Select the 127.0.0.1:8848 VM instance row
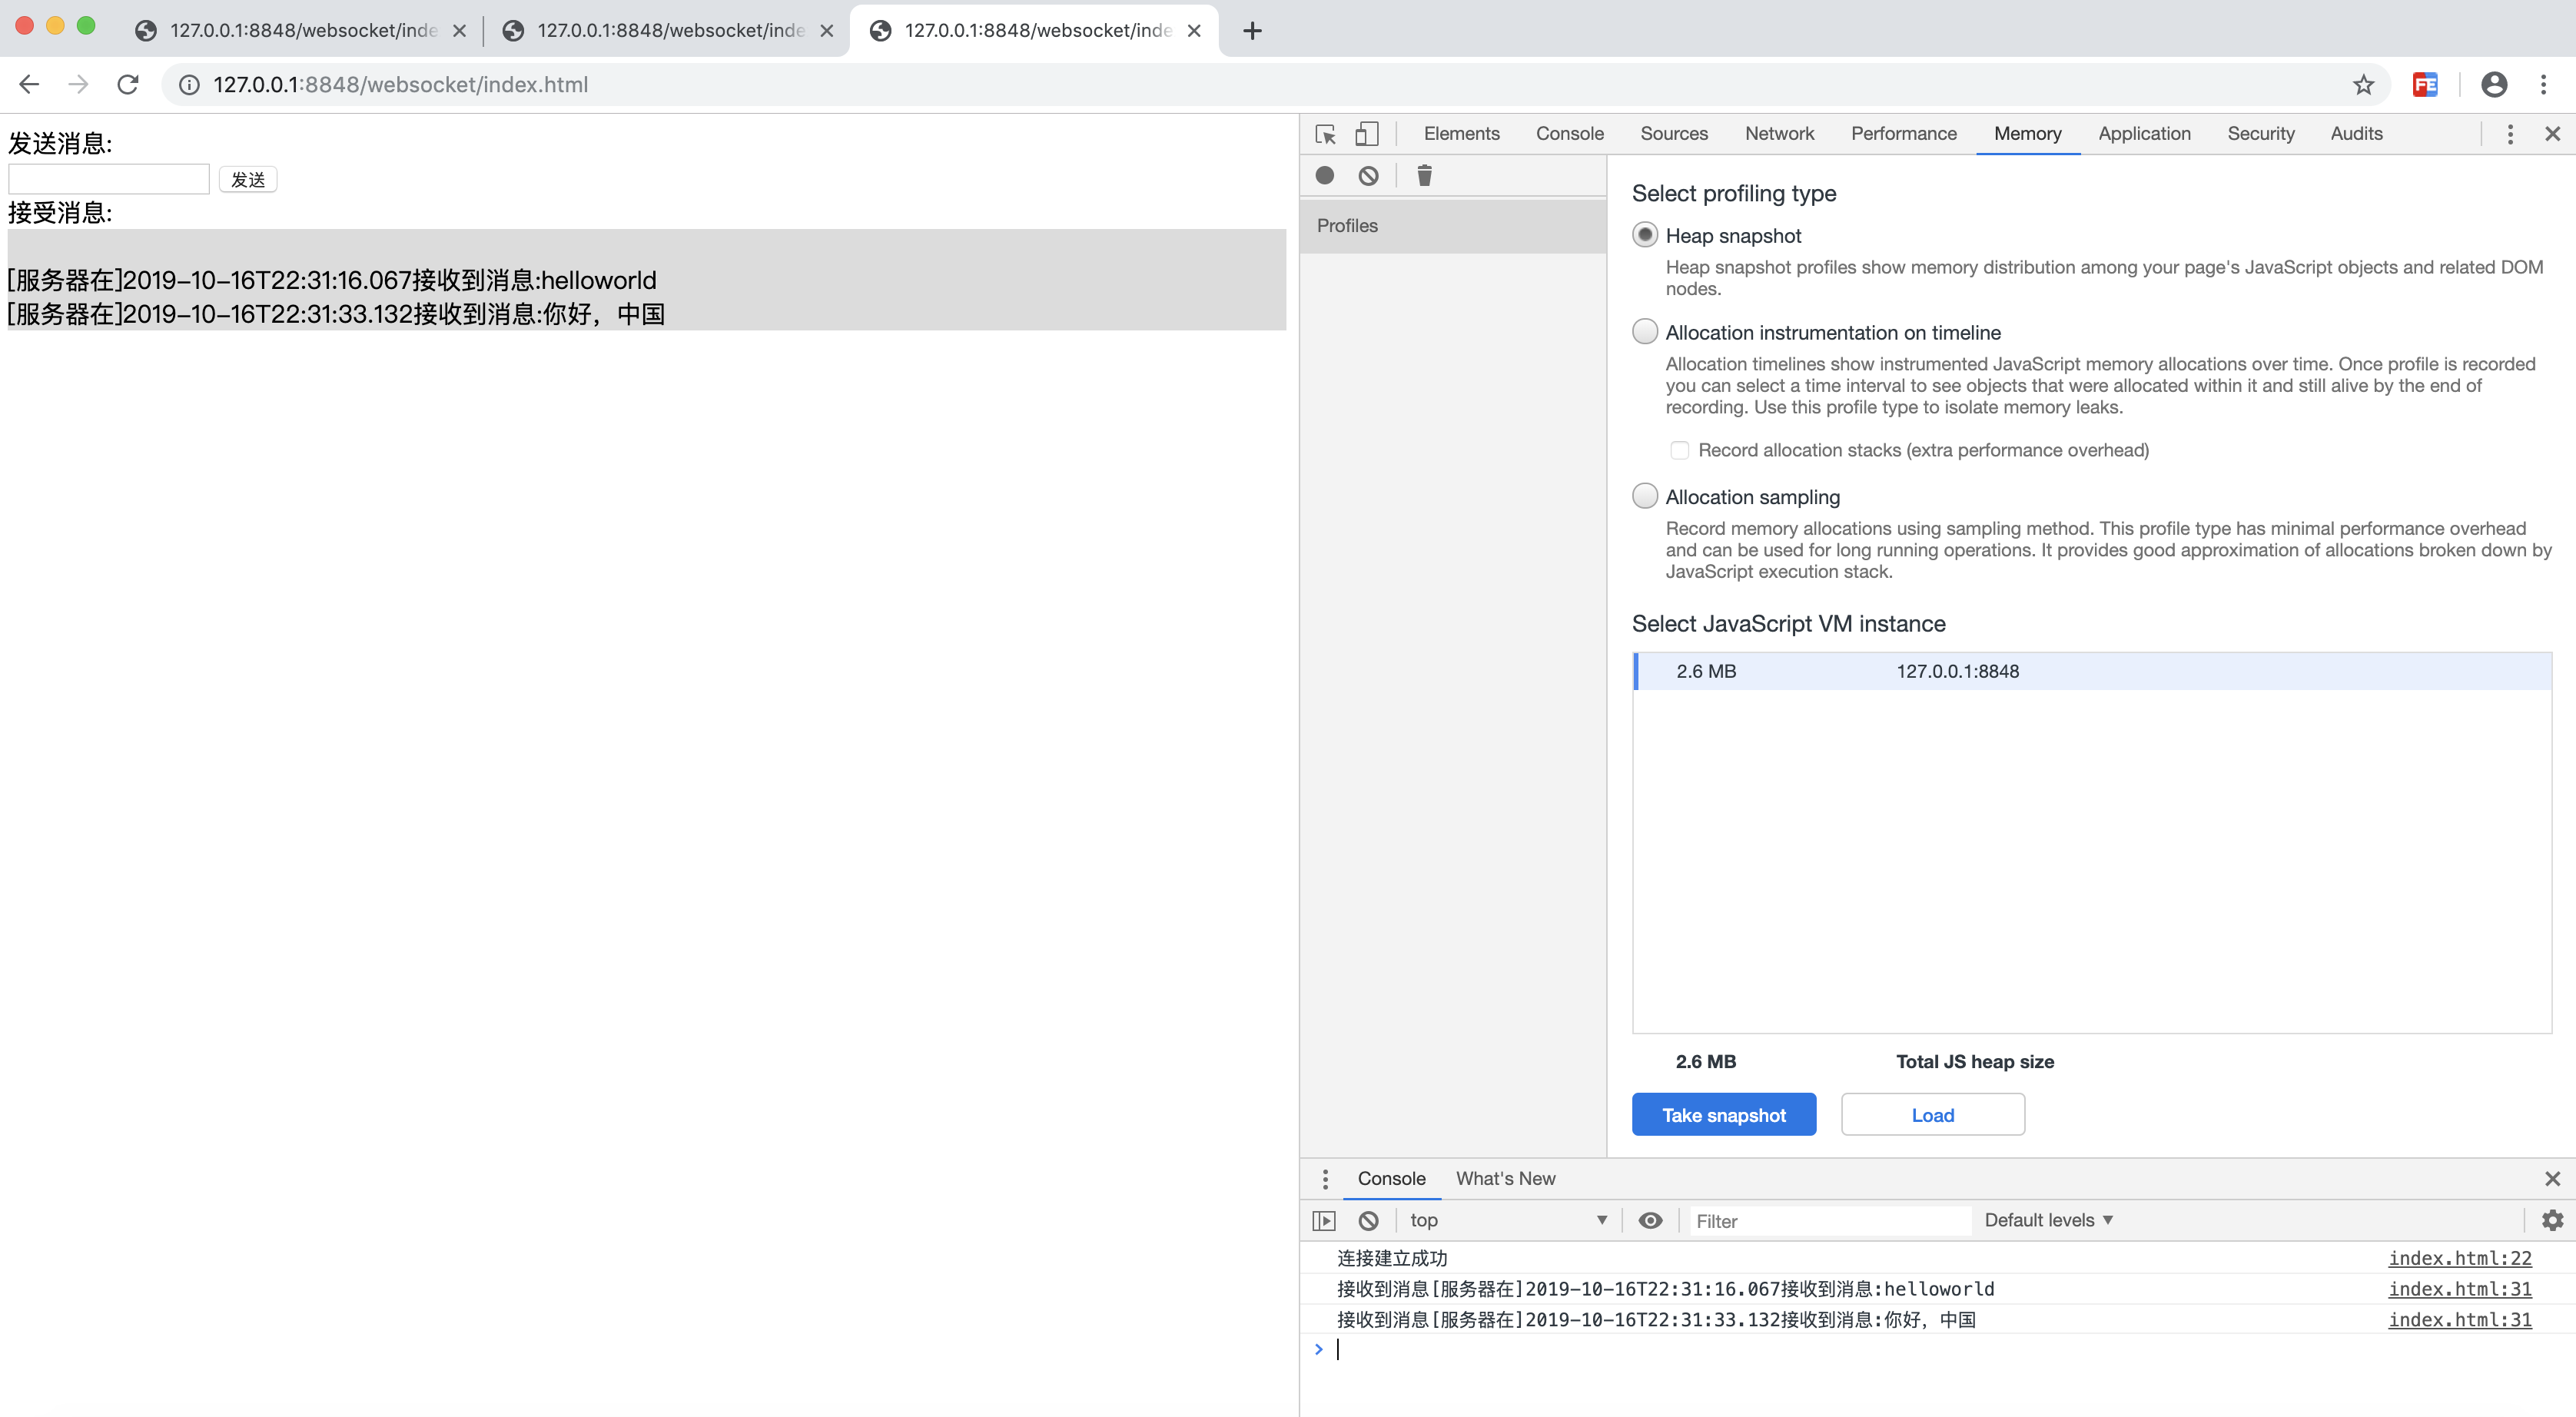Screen dimensions: 2576x1417 coord(2092,672)
